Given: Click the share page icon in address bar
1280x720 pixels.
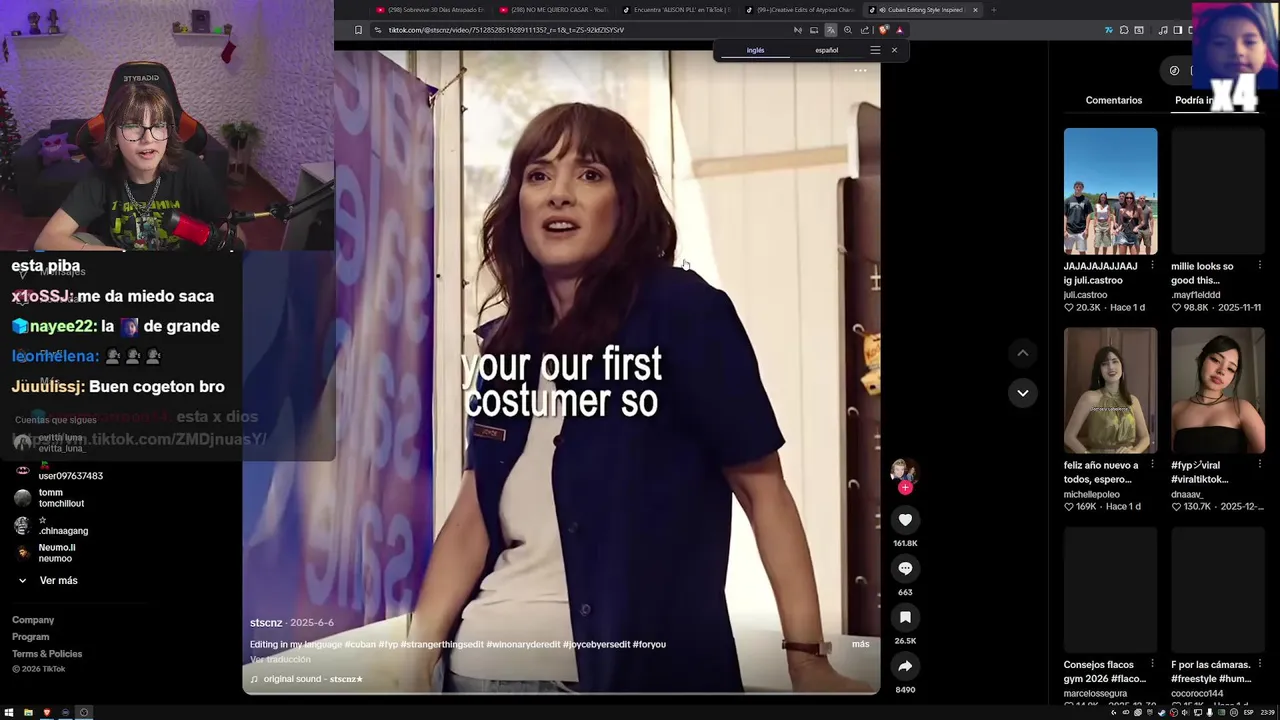Looking at the screenshot, I should pyautogui.click(x=865, y=30).
